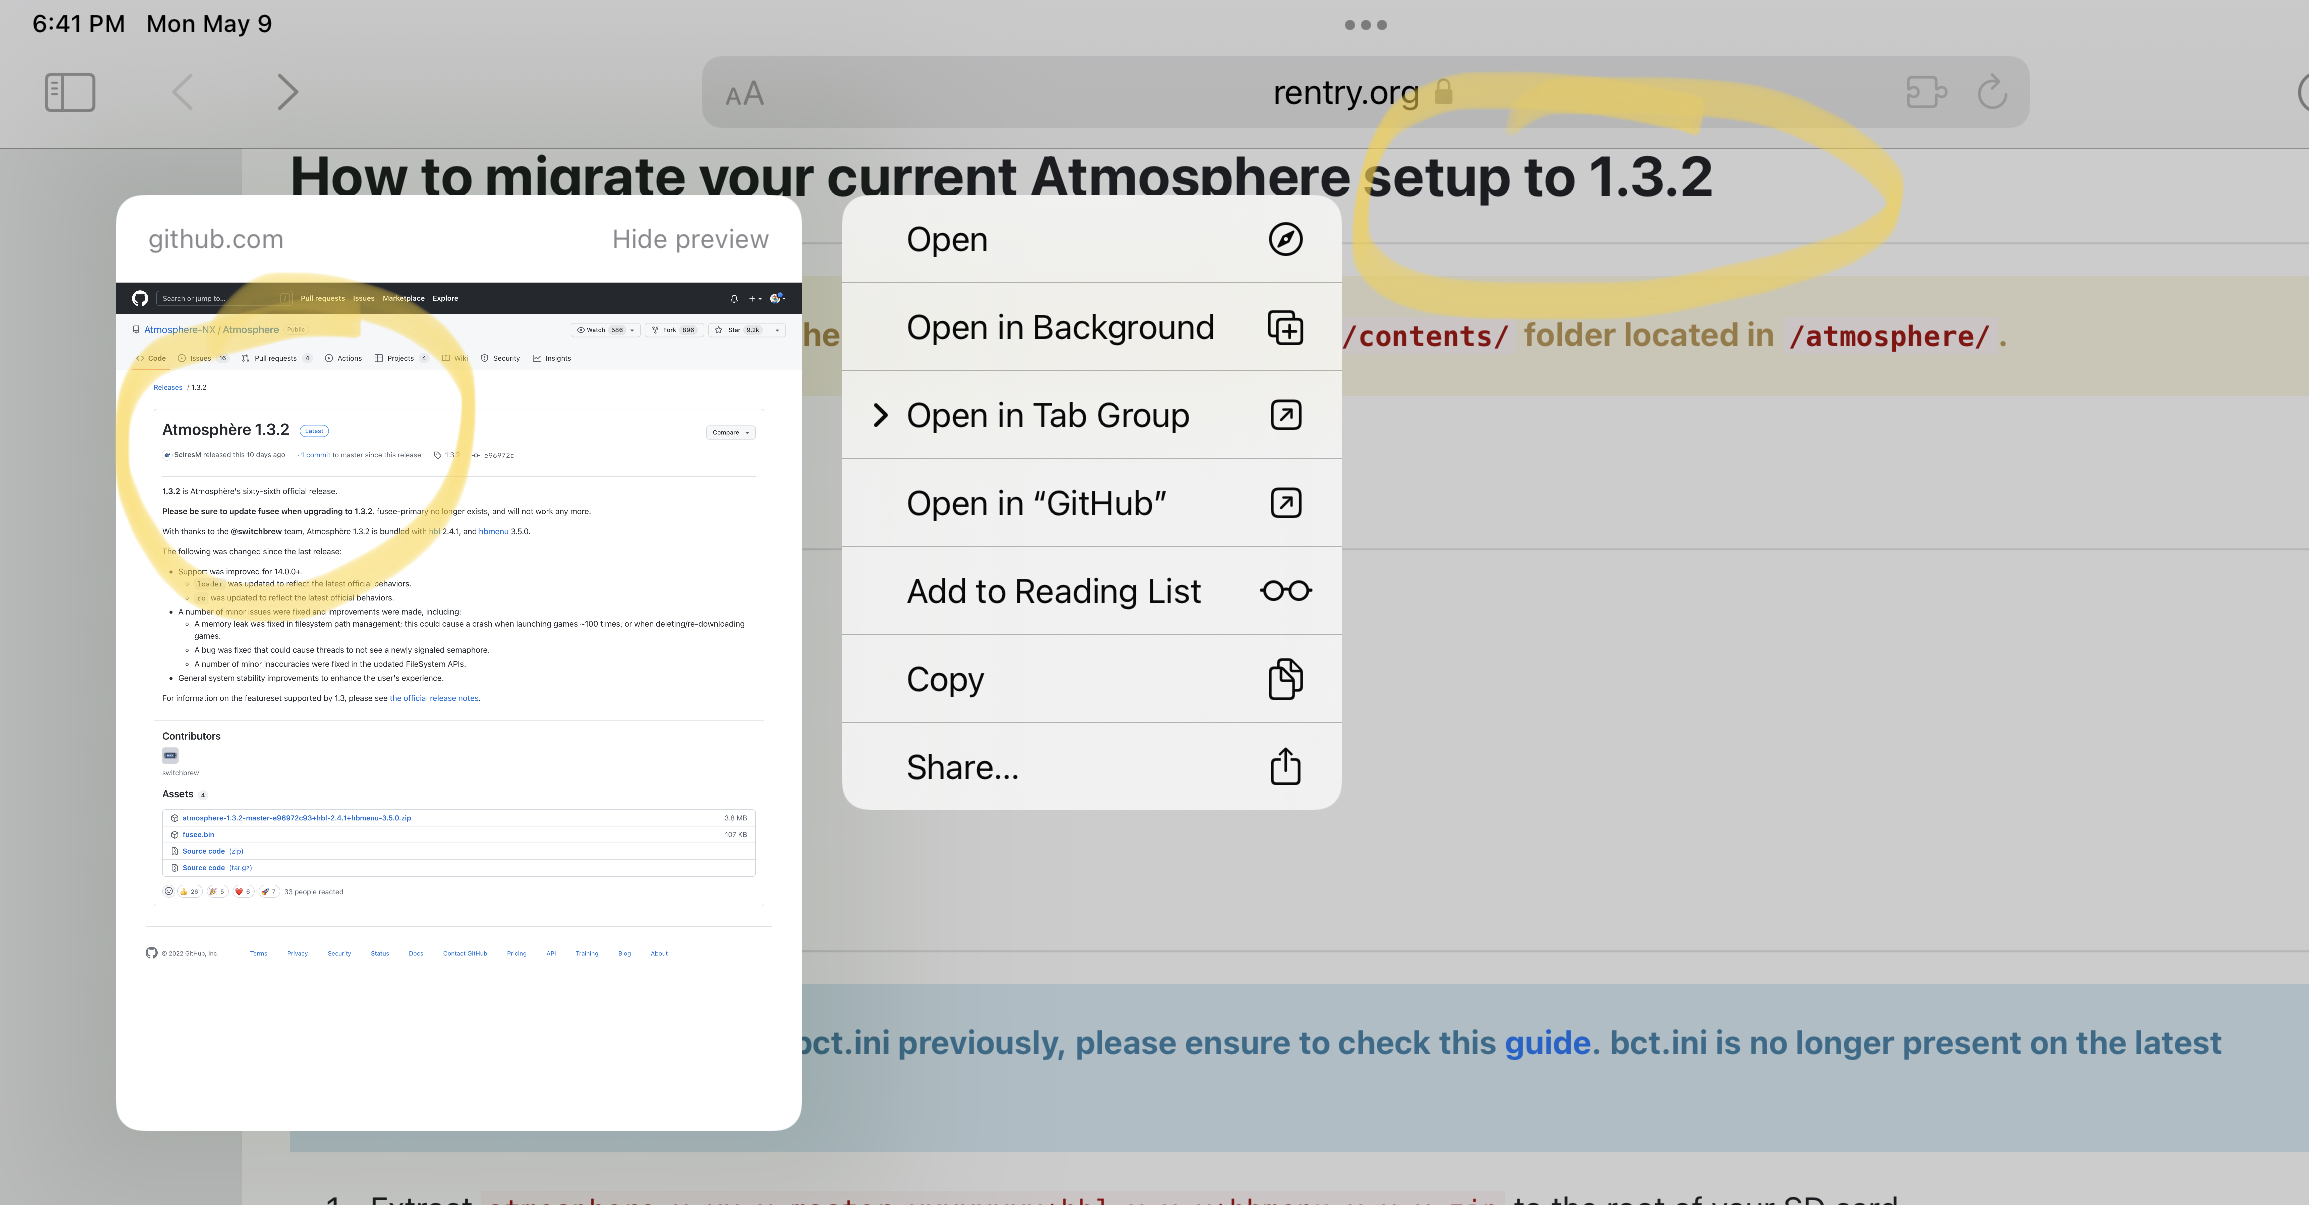2309x1205 pixels.
Task: Open the GitHub page preview thumbnail
Action: point(459,706)
